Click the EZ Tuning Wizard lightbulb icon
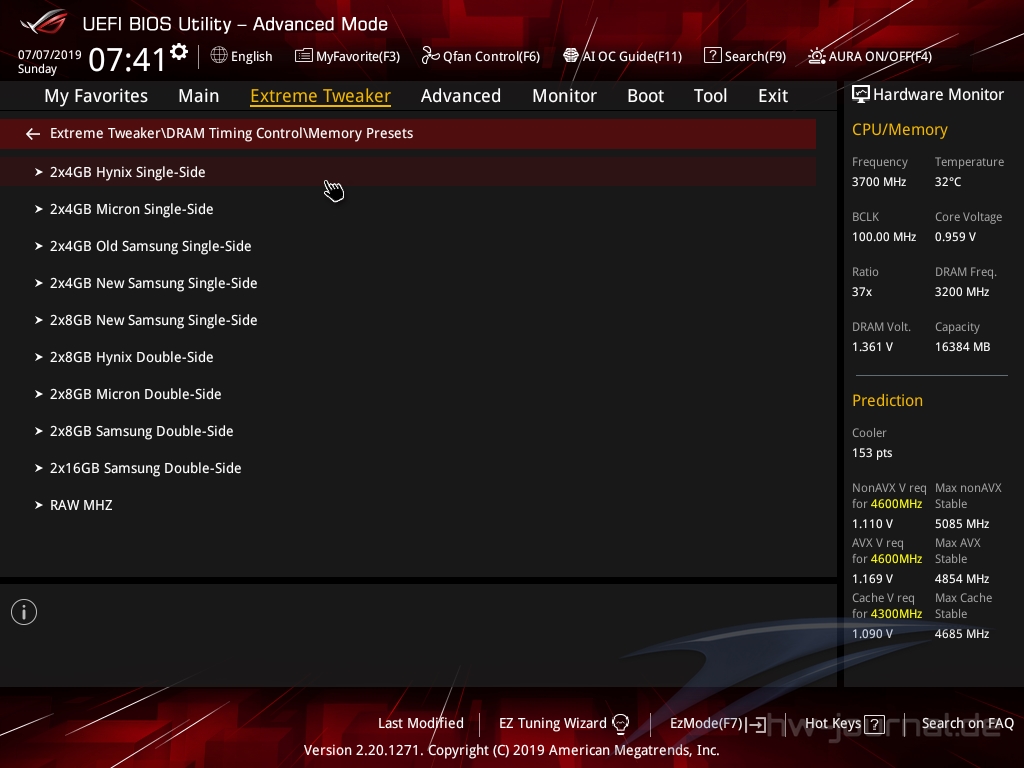 tap(620, 724)
